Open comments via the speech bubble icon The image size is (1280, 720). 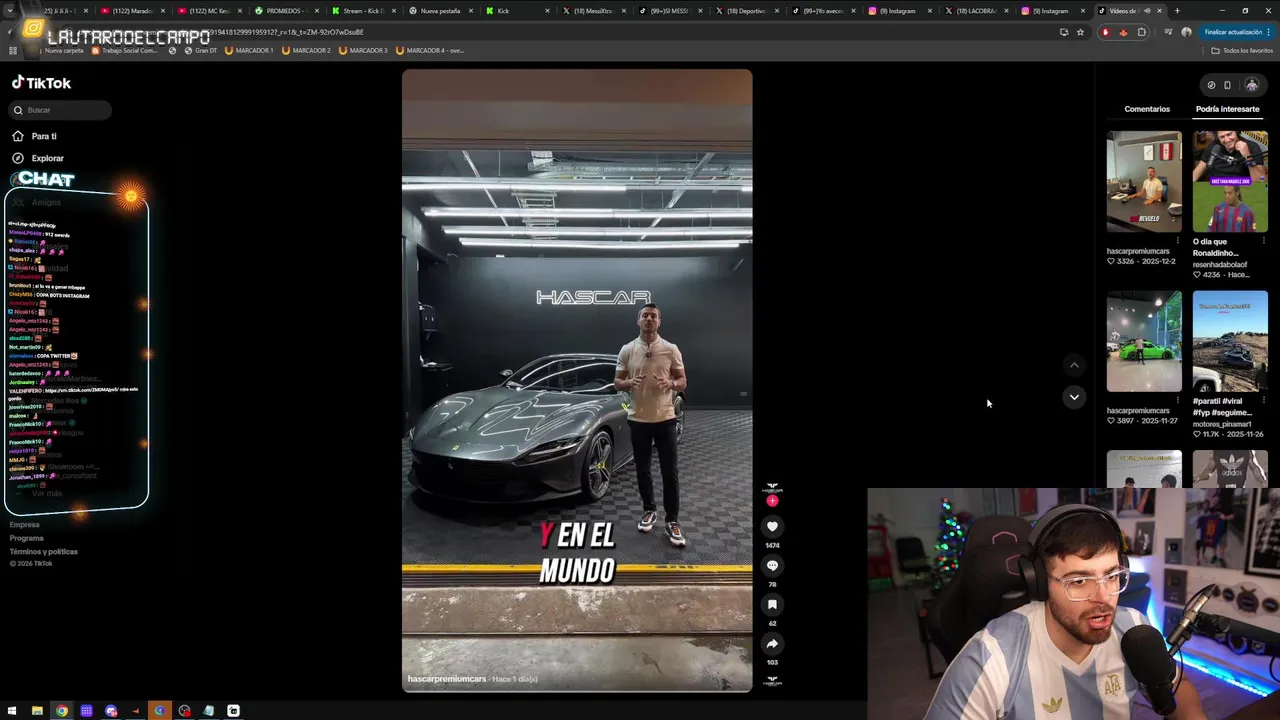pyautogui.click(x=772, y=565)
